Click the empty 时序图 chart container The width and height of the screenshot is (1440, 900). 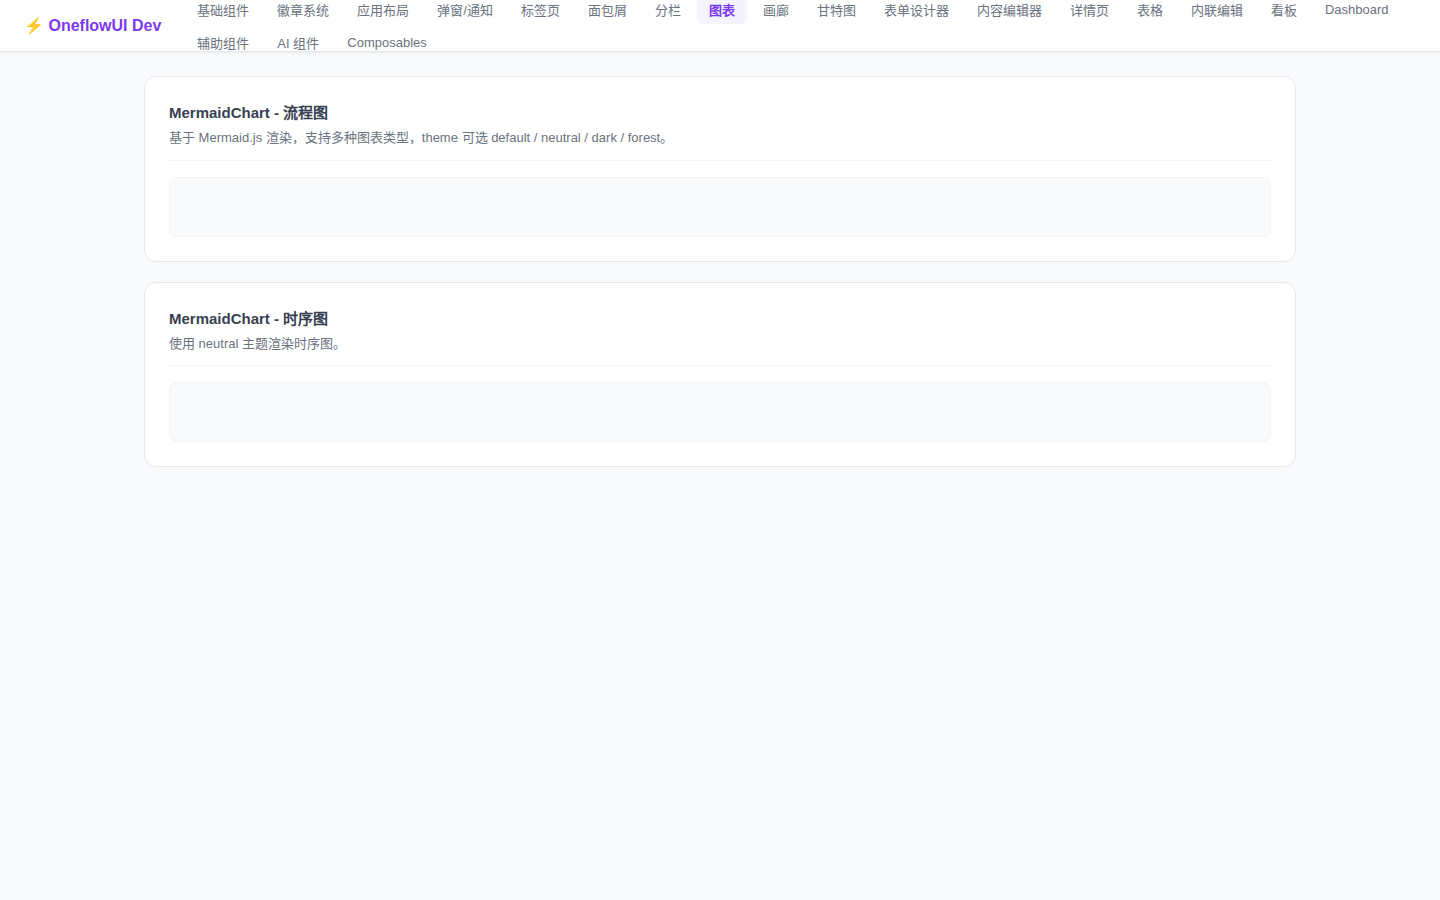[x=720, y=412]
